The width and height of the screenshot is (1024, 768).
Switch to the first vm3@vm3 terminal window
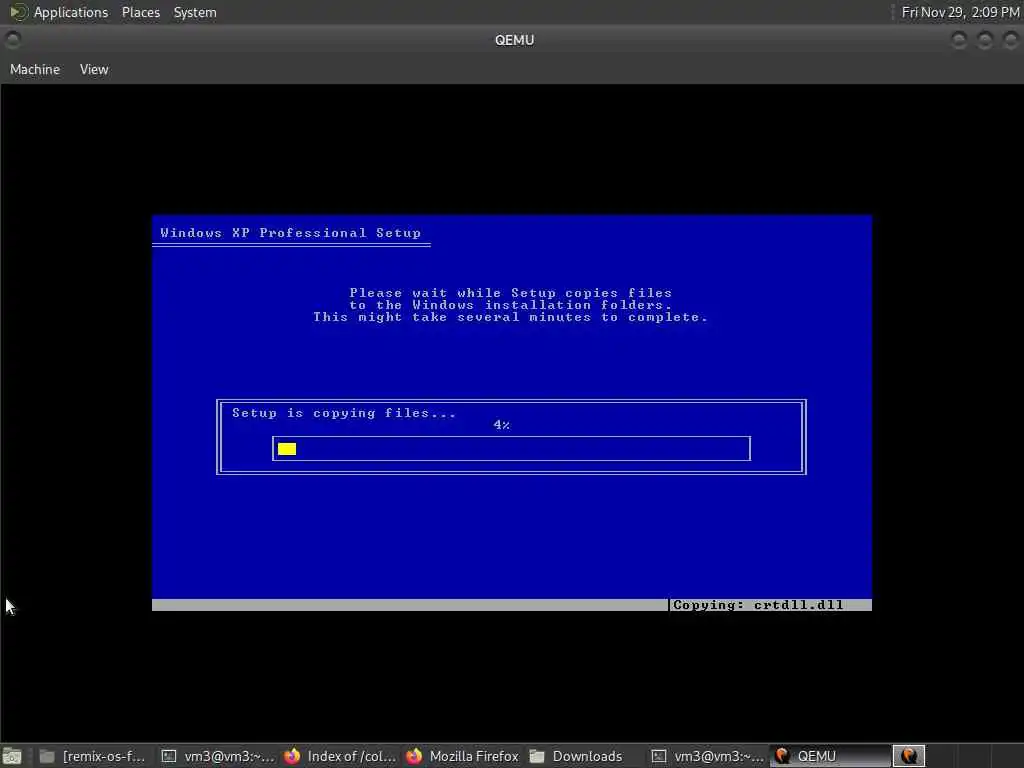(x=218, y=756)
